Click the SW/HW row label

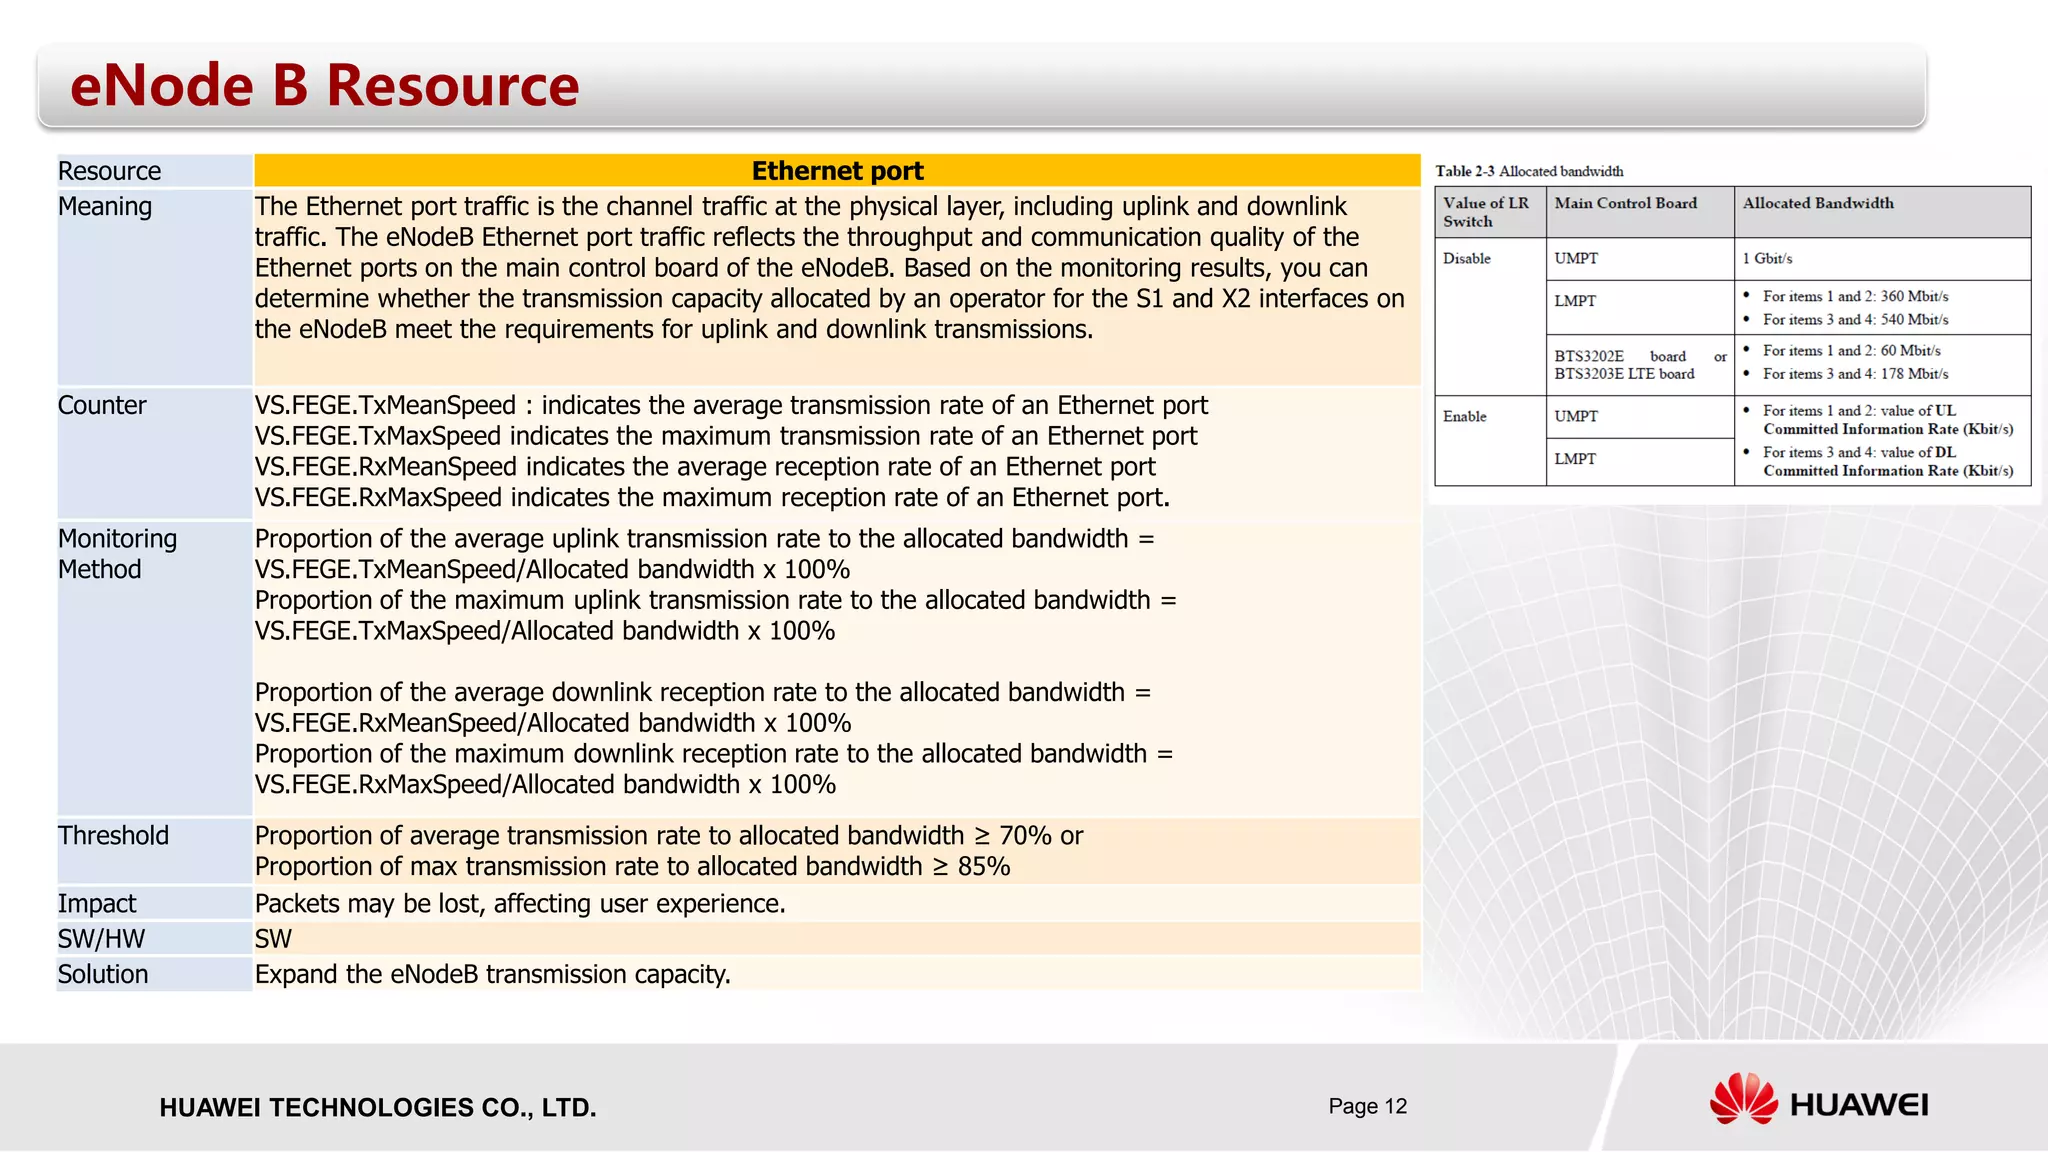click(101, 939)
